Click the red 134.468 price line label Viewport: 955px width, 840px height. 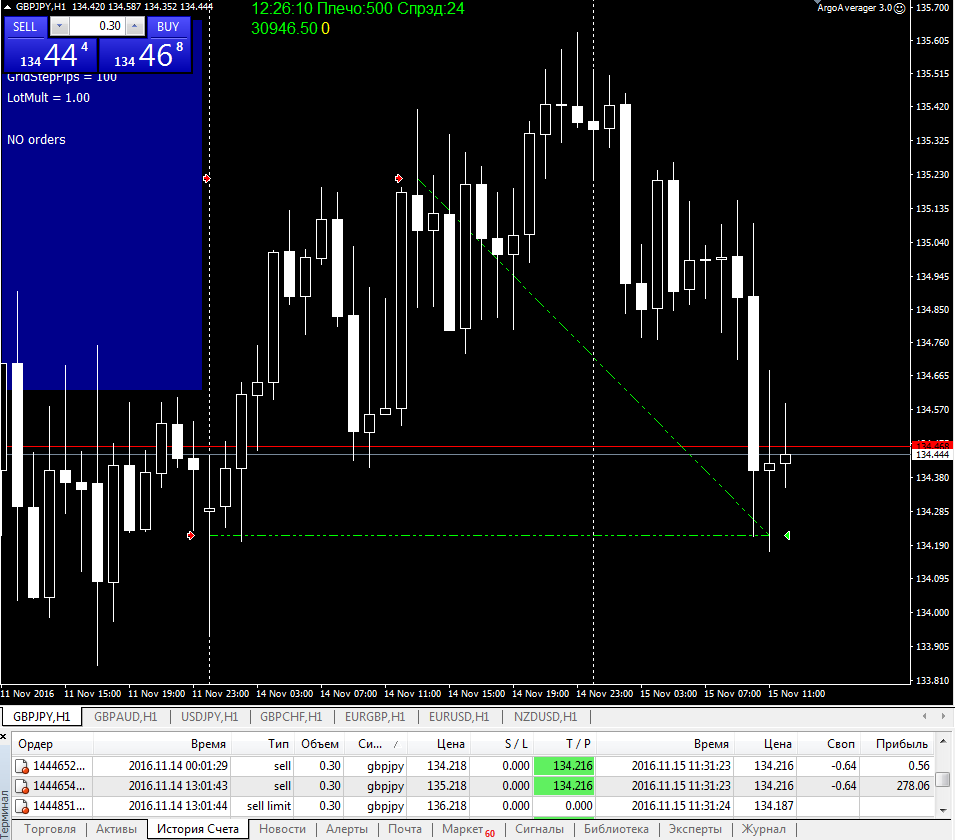coord(931,445)
